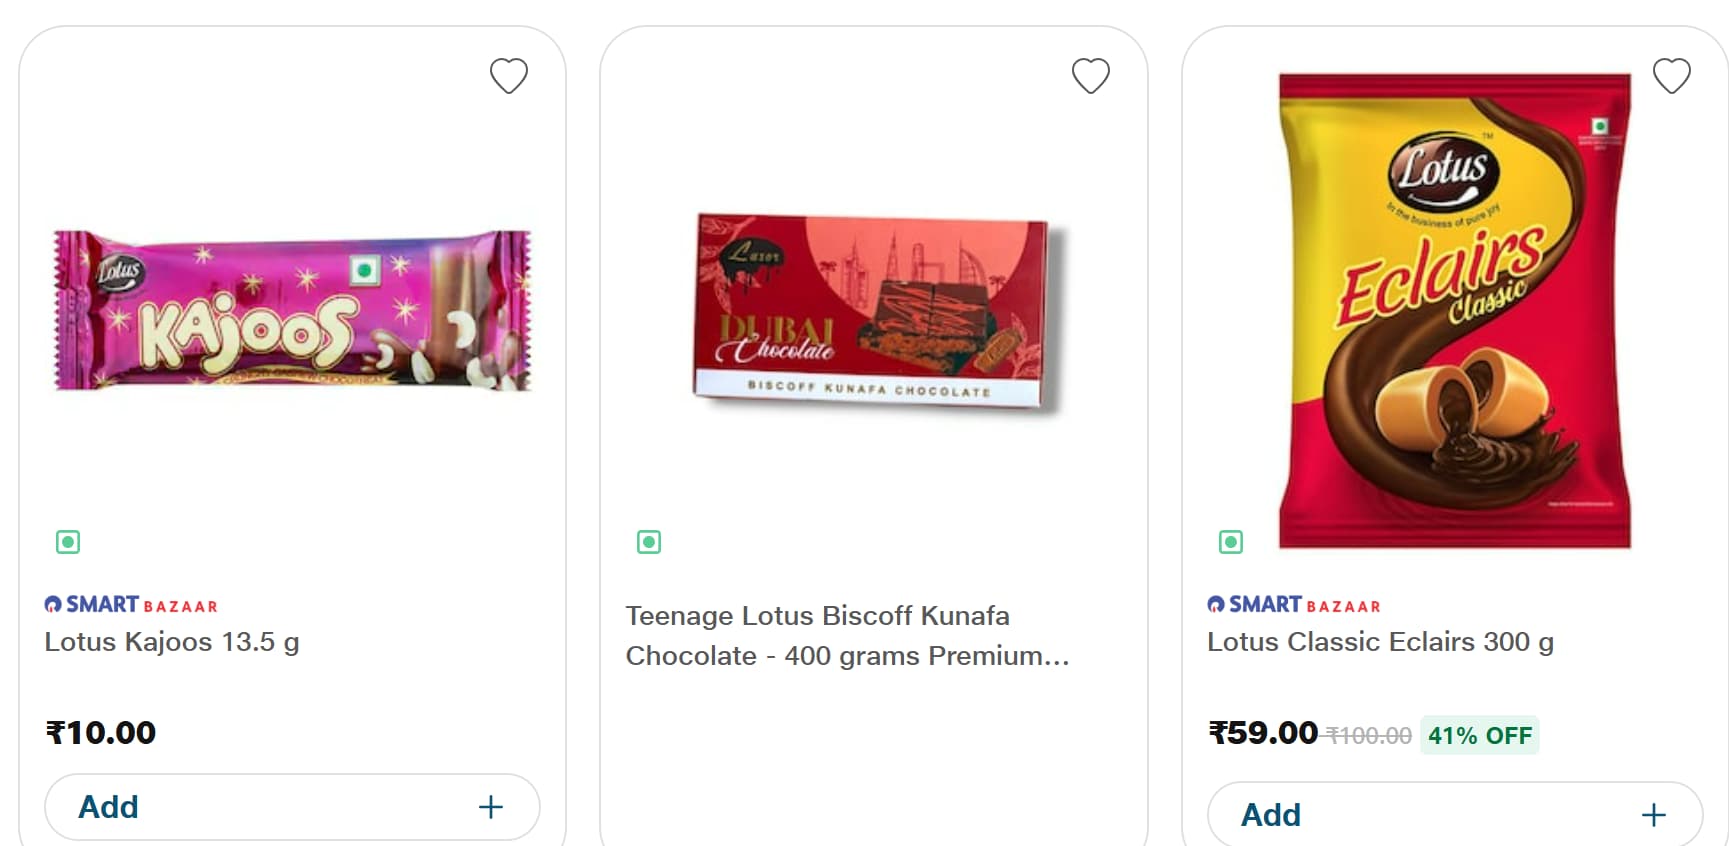Click the plus icon for Lotus Kajoos

(x=490, y=807)
